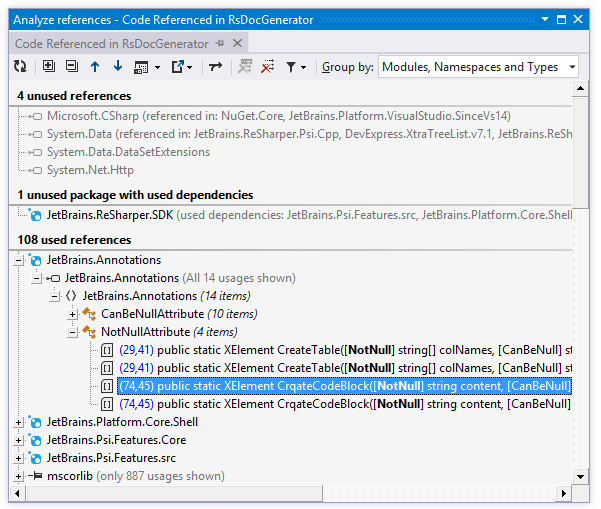This screenshot has height=509, width=601.
Task: Go to previous item with up arrow
Action: [x=95, y=67]
